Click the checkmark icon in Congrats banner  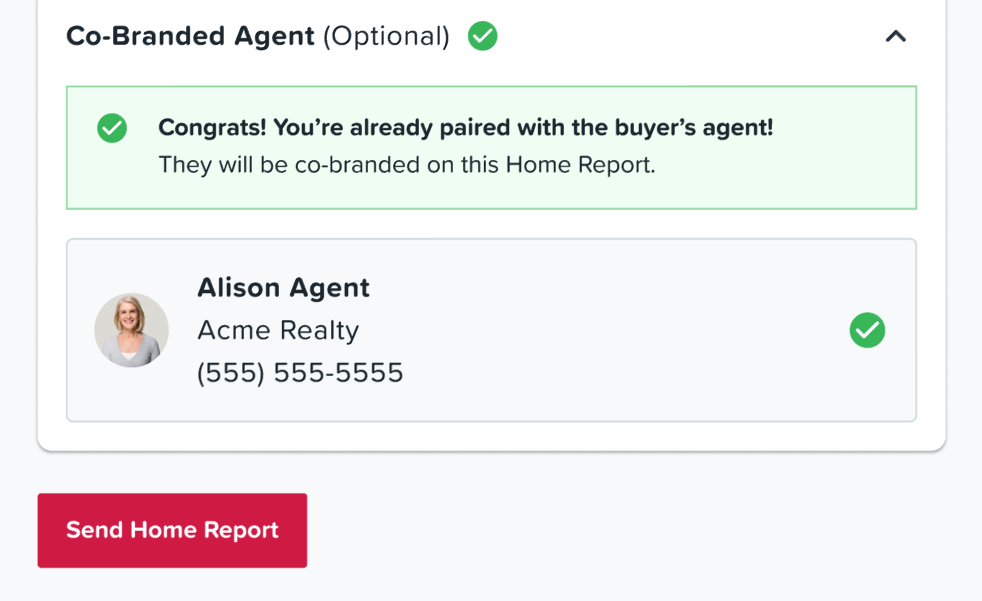[x=112, y=128]
